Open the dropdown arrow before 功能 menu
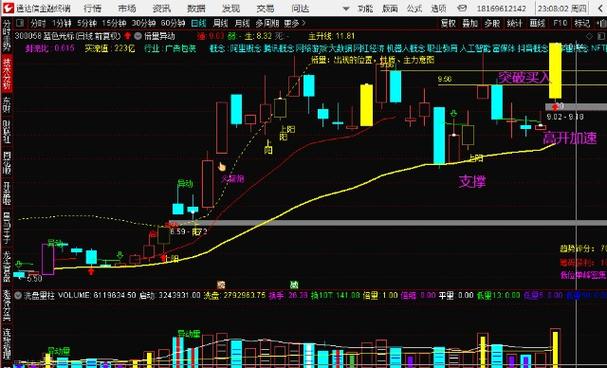Viewport: 607px width, 368px height. pyautogui.click(x=346, y=8)
